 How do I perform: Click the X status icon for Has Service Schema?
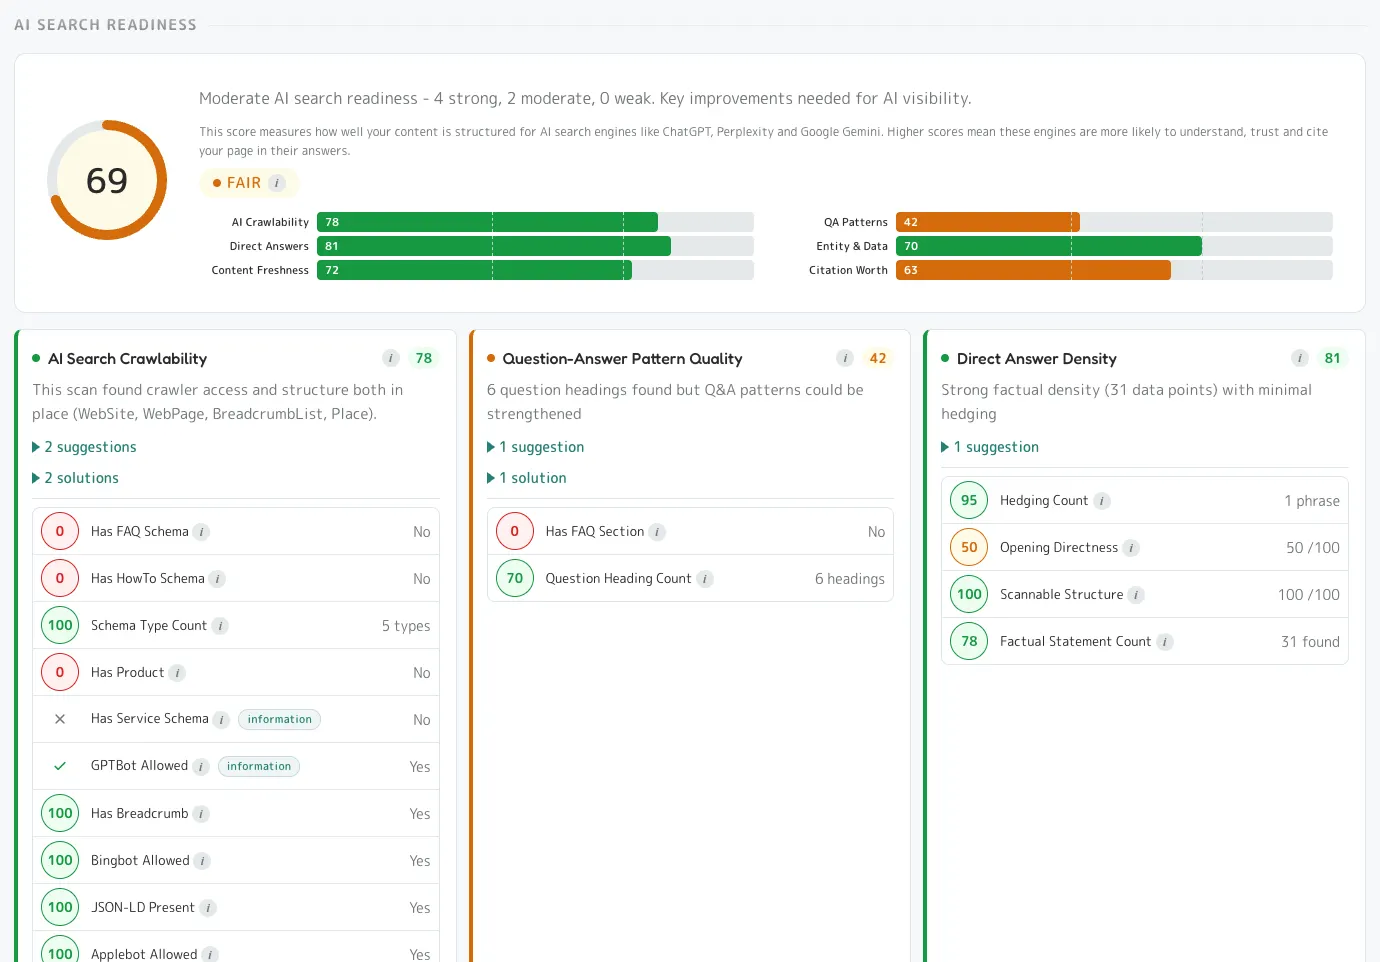[x=60, y=719]
